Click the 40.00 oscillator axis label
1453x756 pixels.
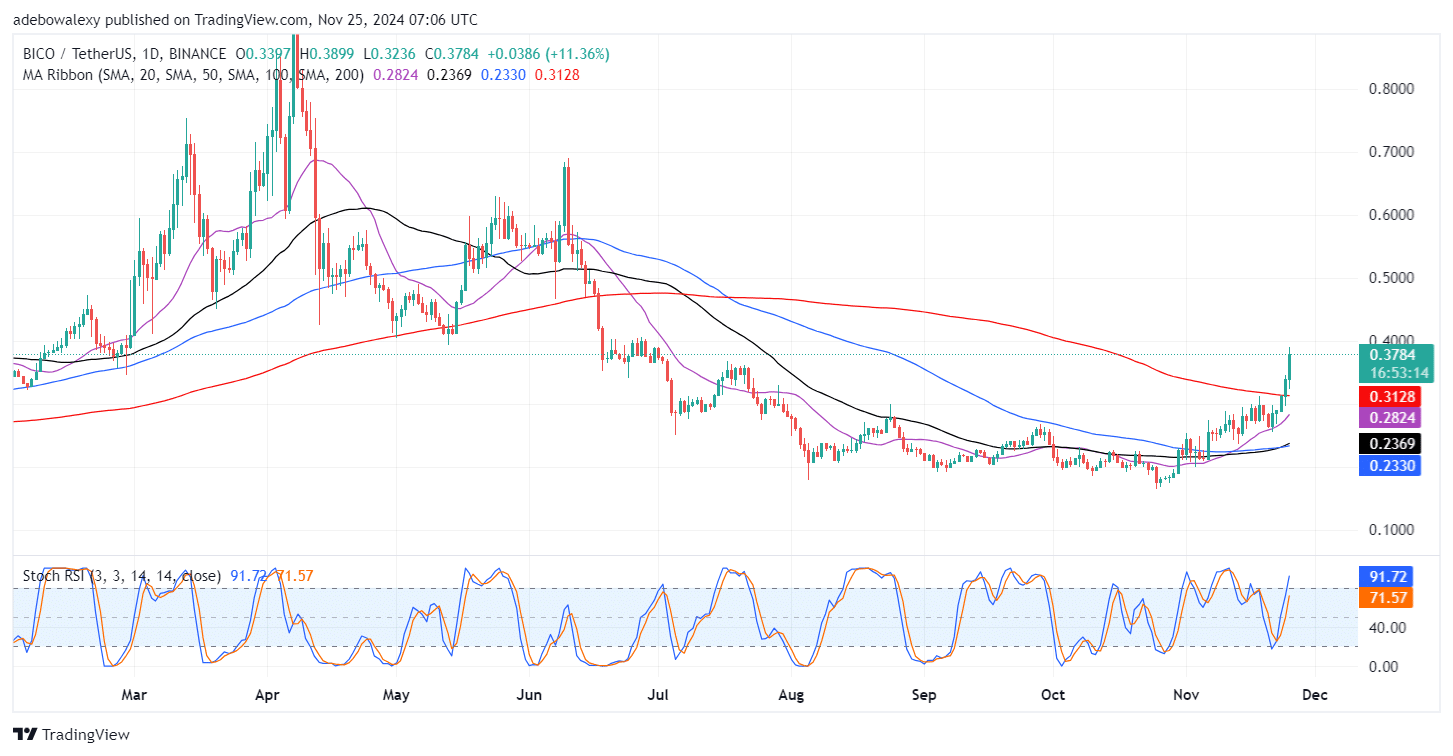(1386, 628)
